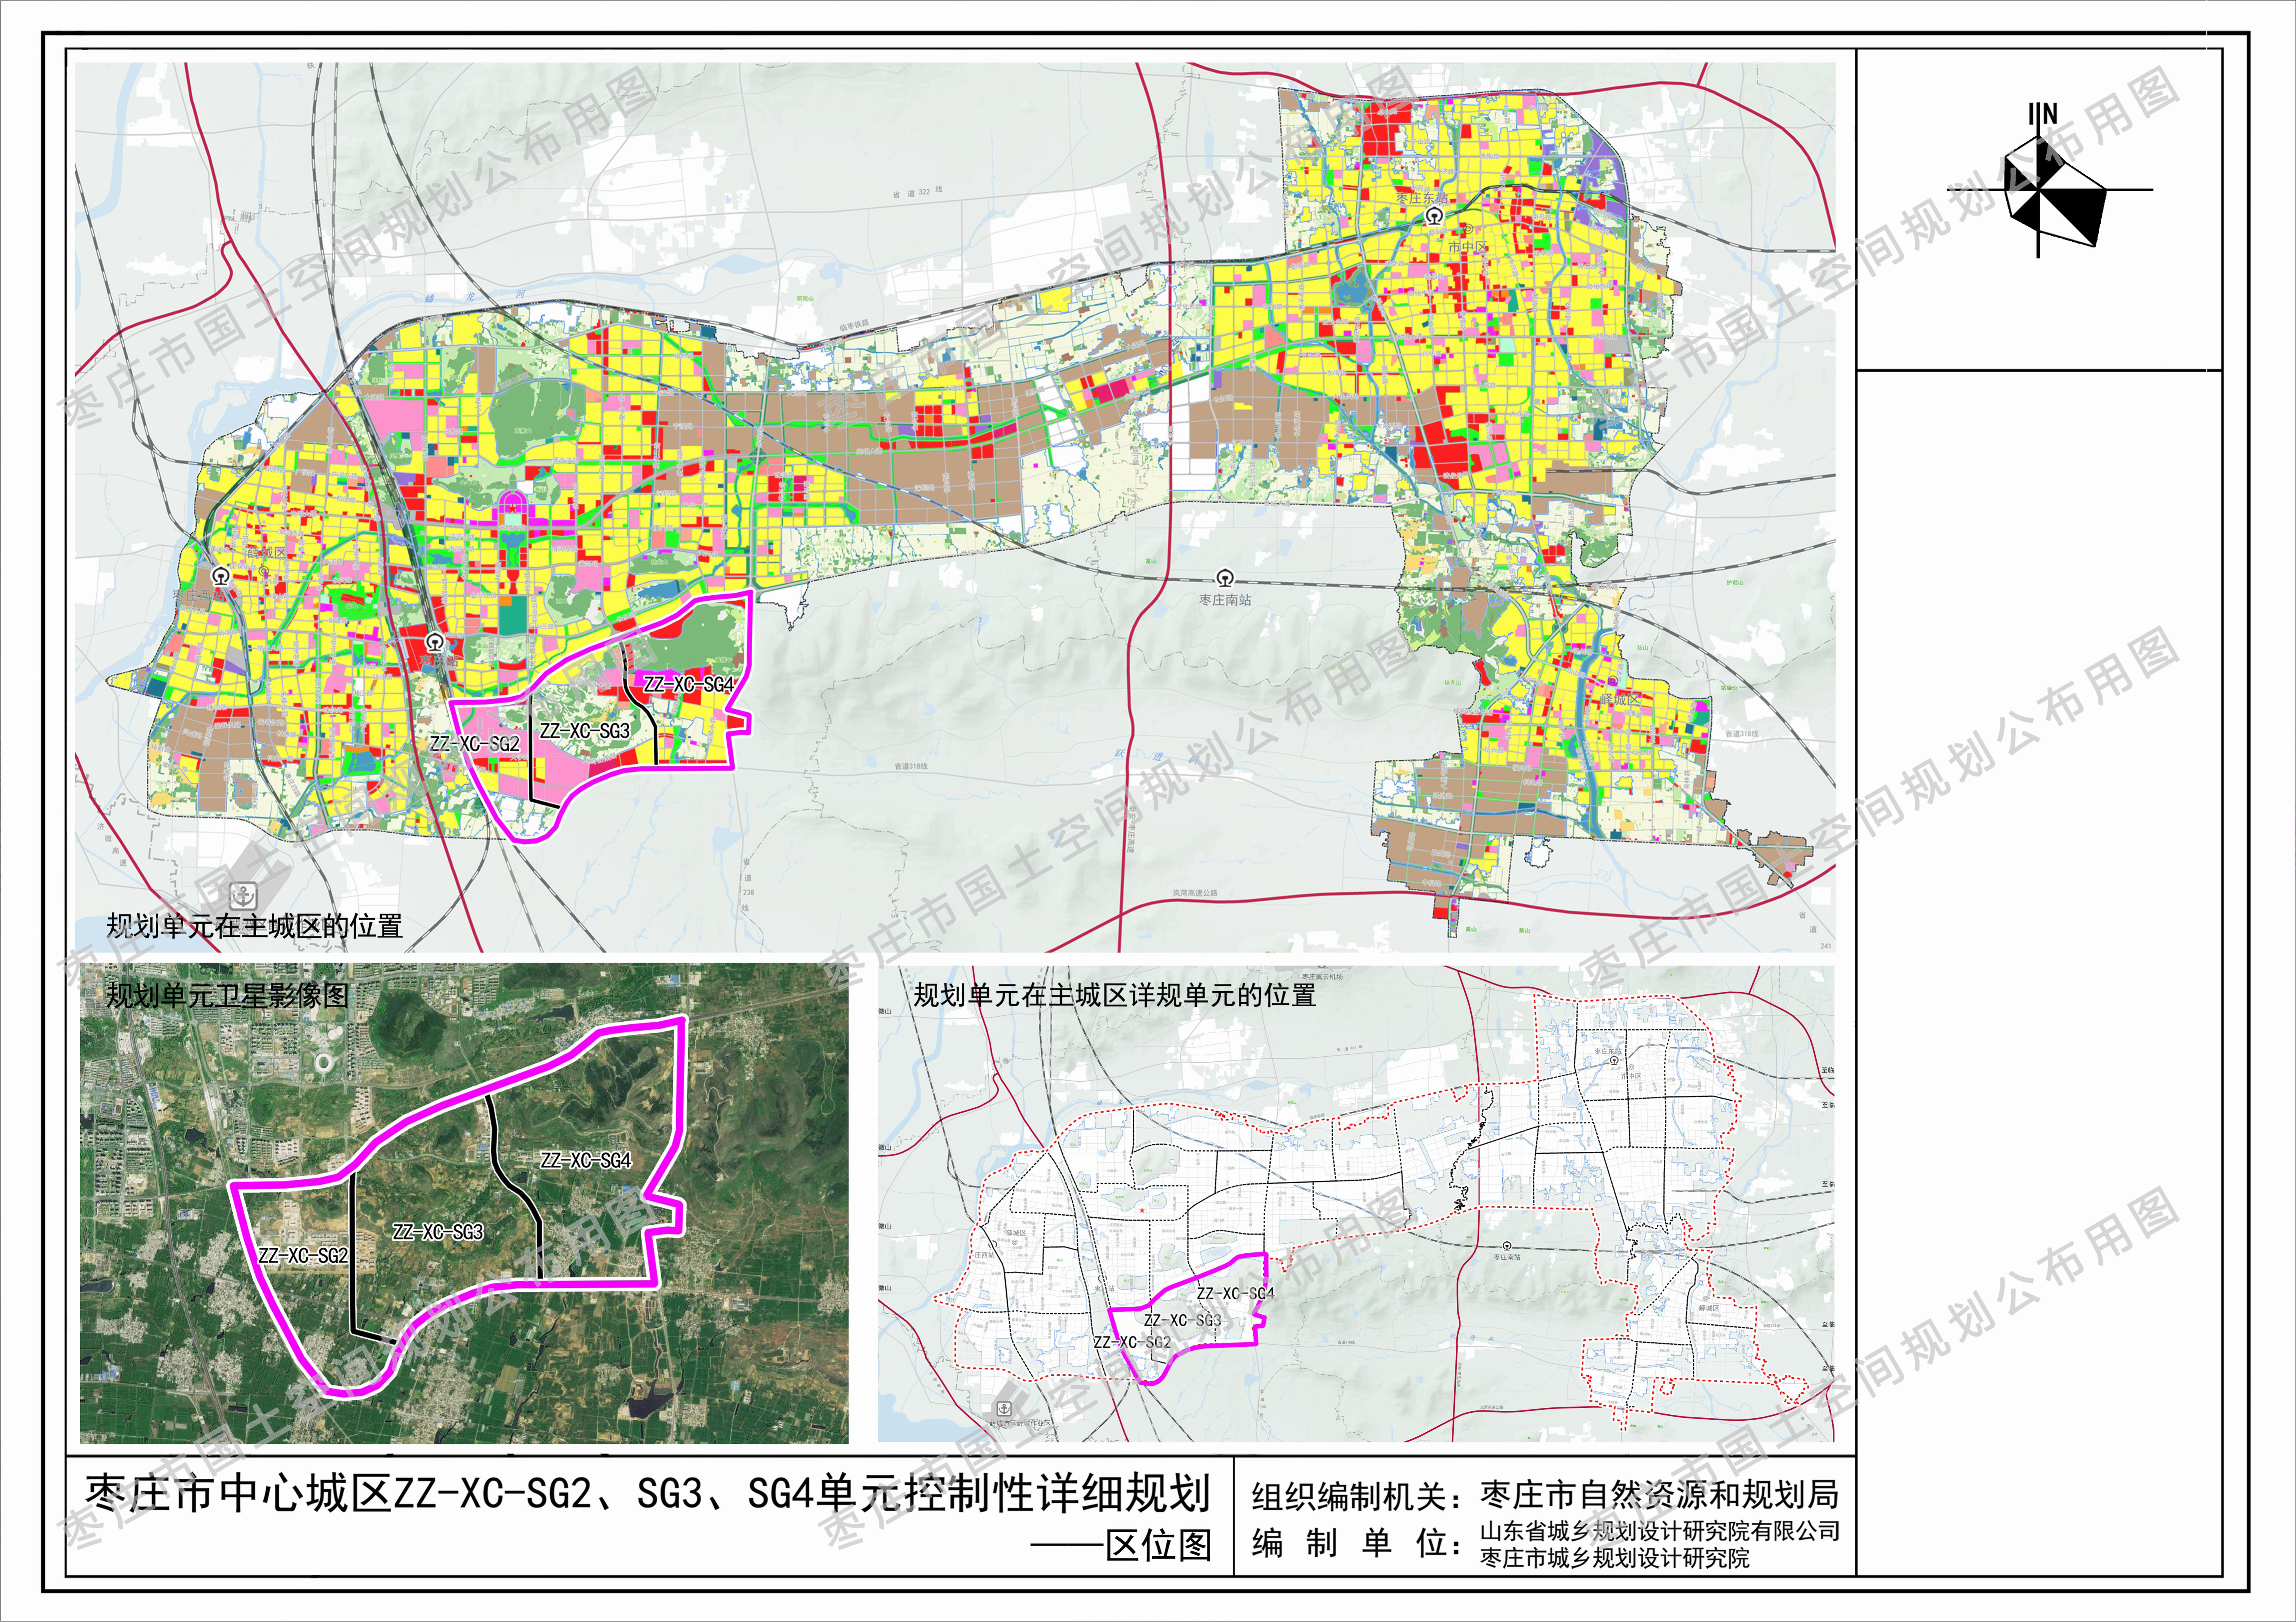This screenshot has height=1622, width=2296.
Task: Click the 规划单元卫星影像图 caption
Action: click(x=227, y=995)
